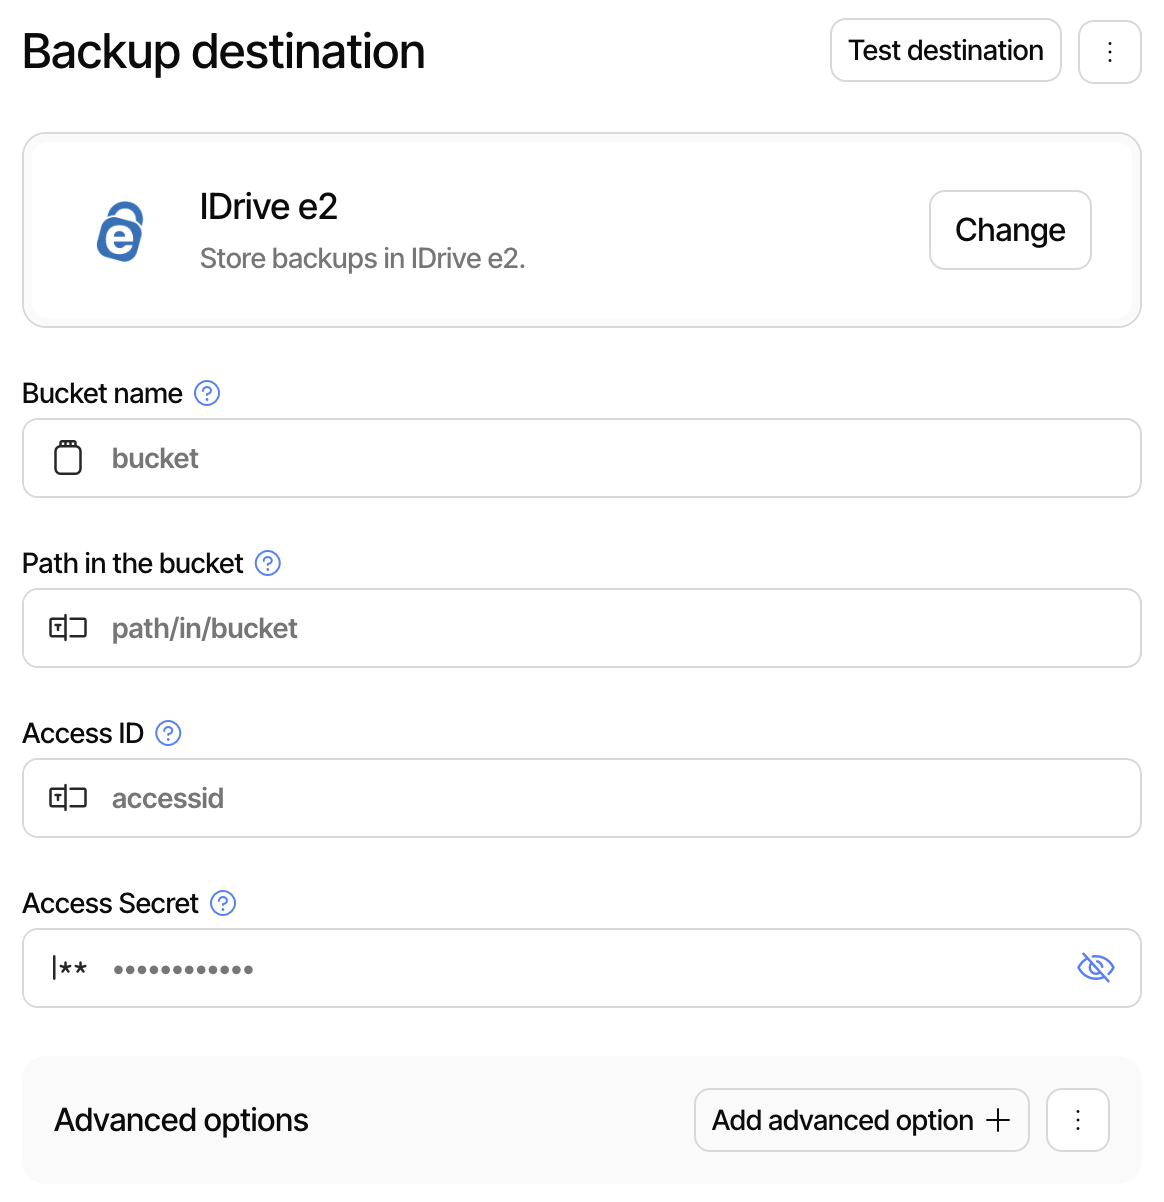Open the Bucket name help tooltip
1164x1202 pixels.
(x=207, y=393)
